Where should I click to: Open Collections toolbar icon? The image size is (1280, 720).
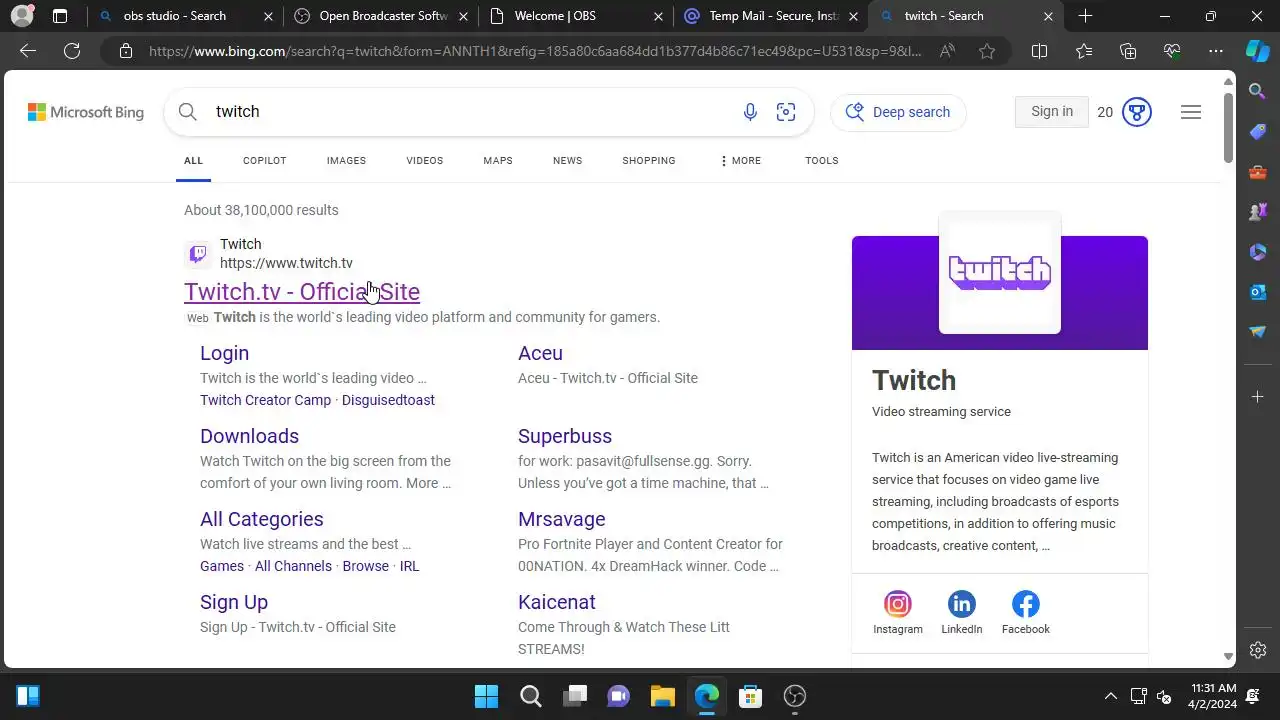click(x=1128, y=51)
